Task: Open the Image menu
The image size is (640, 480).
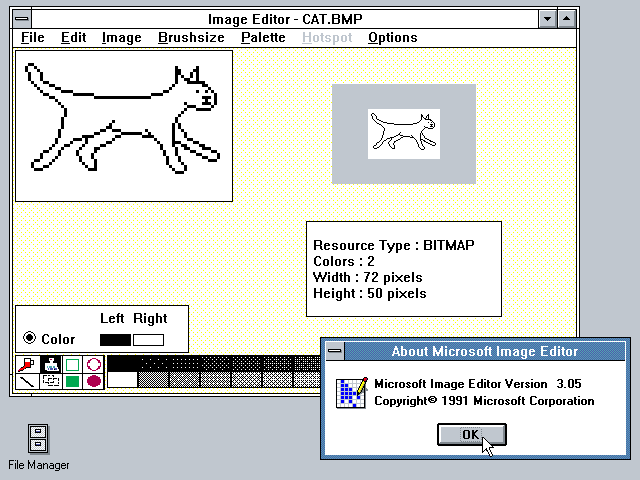Action: click(122, 38)
